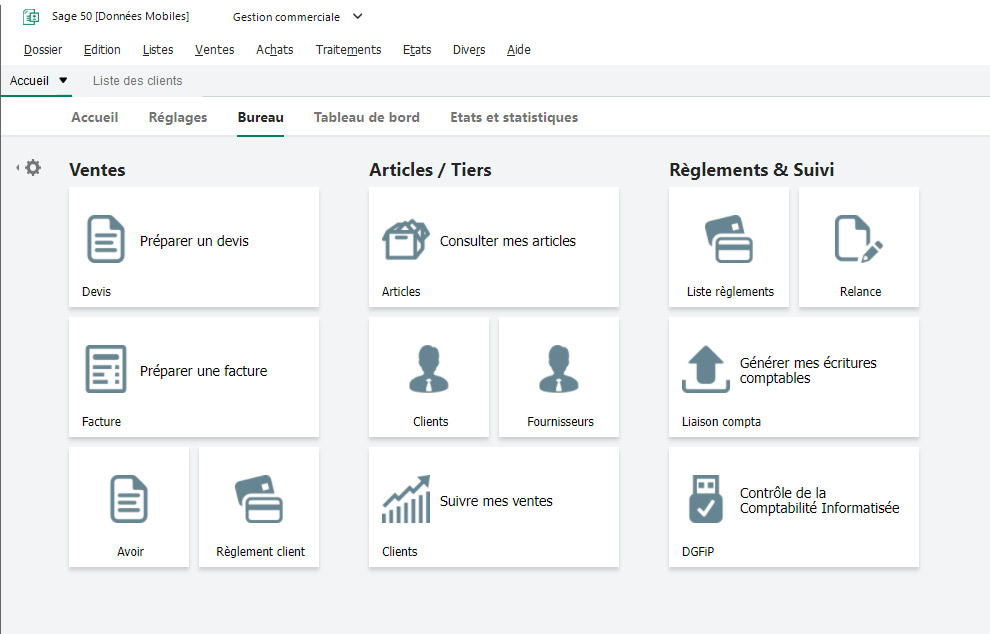Click the Clients caption under Suivre mes ventes
Screen dimensions: 990x634
(400, 552)
